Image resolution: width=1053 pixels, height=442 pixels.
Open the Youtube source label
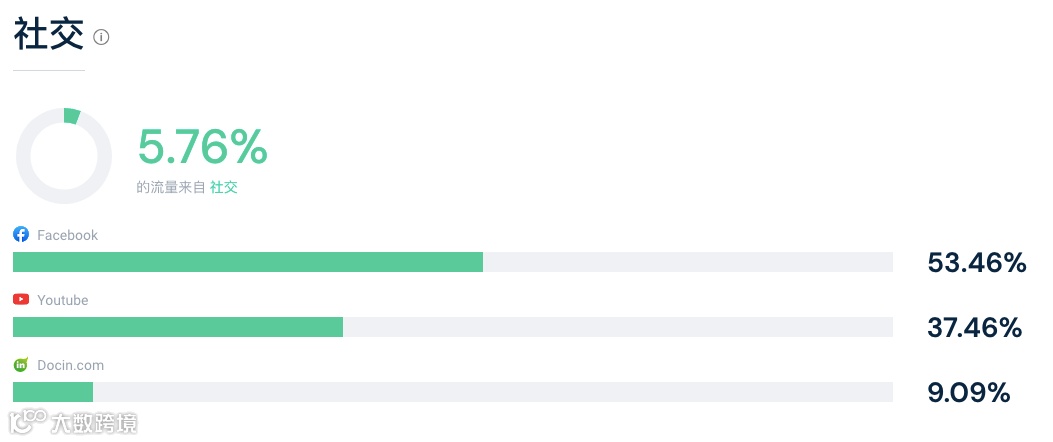point(62,300)
